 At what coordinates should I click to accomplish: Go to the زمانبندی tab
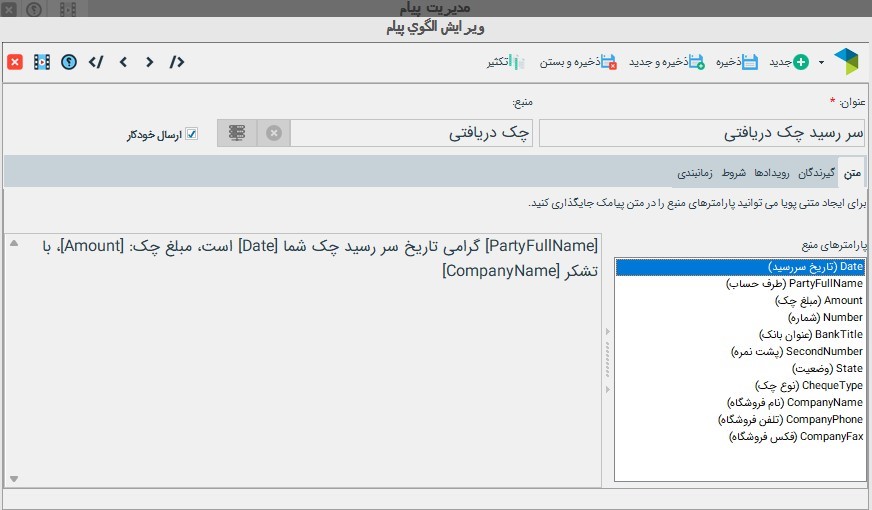coord(695,172)
